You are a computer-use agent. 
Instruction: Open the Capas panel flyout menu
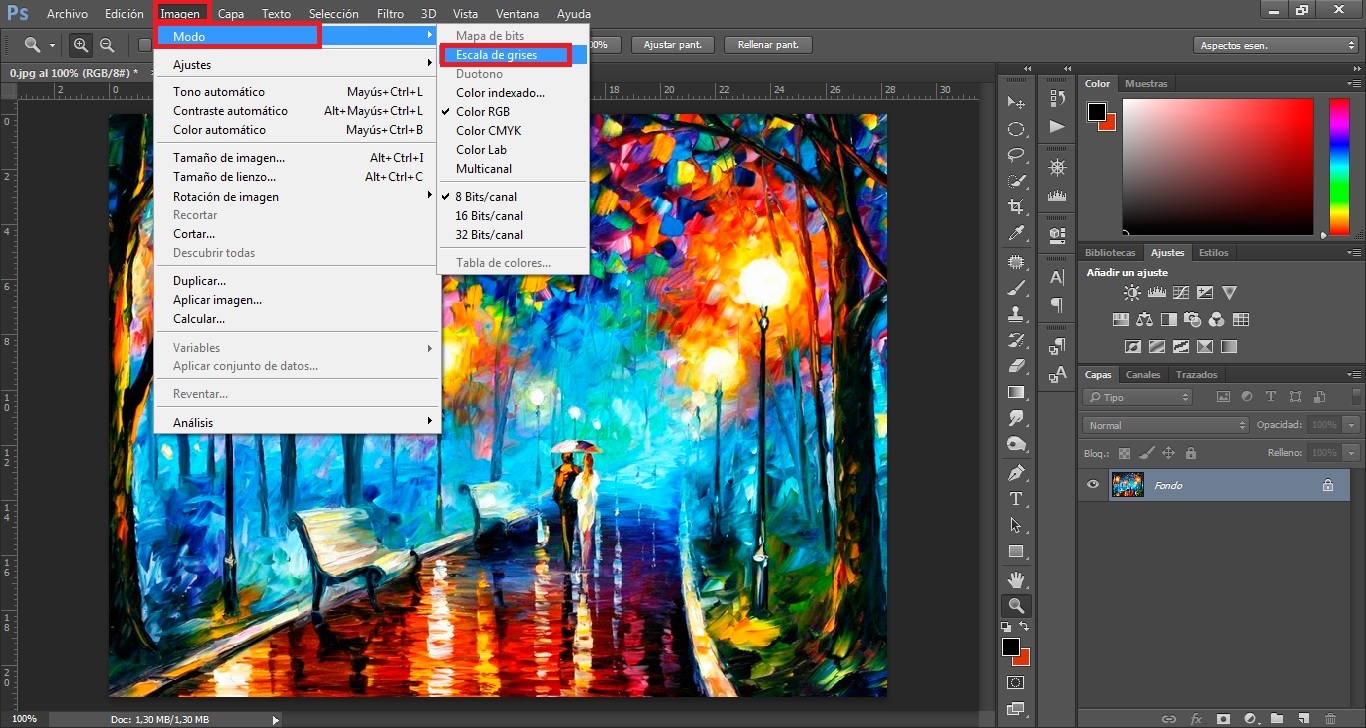point(1354,375)
